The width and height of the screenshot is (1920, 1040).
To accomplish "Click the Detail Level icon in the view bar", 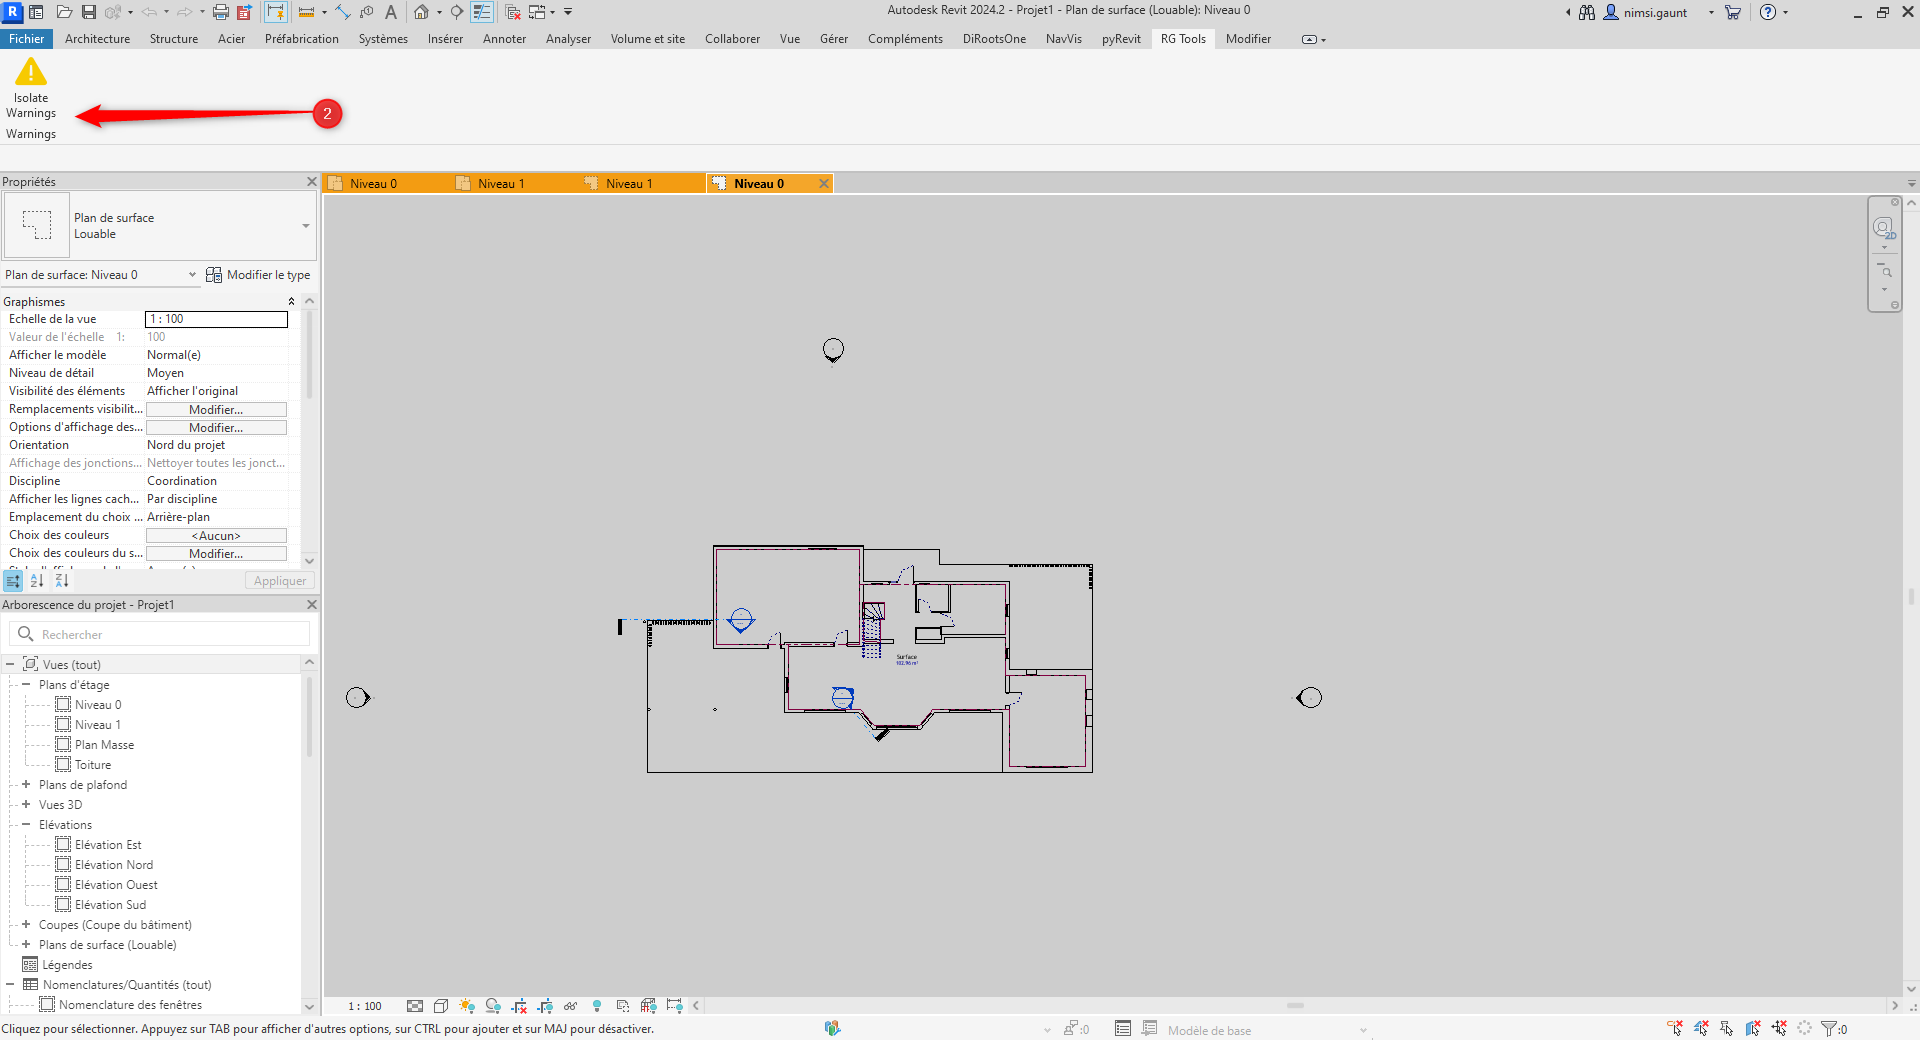I will pyautogui.click(x=415, y=1006).
